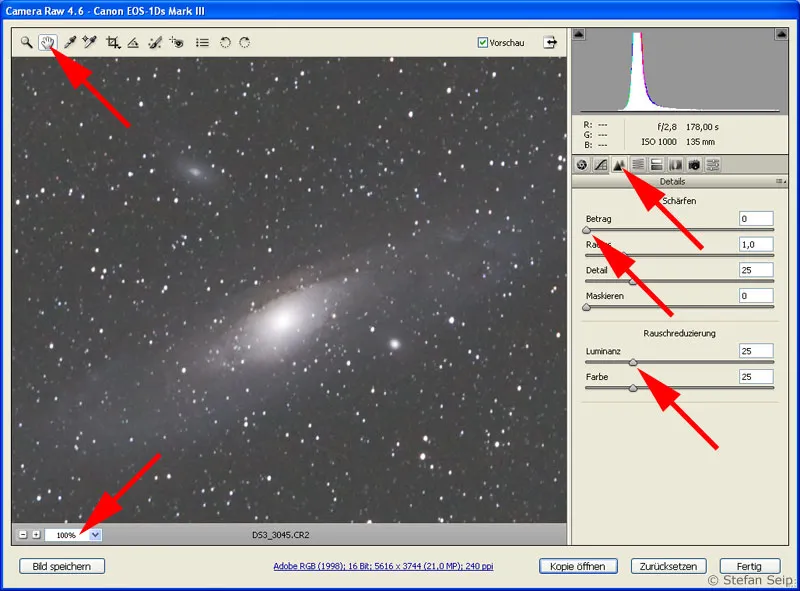Choose the Retouch spot removal tool
This screenshot has width=800, height=591.
(x=155, y=42)
